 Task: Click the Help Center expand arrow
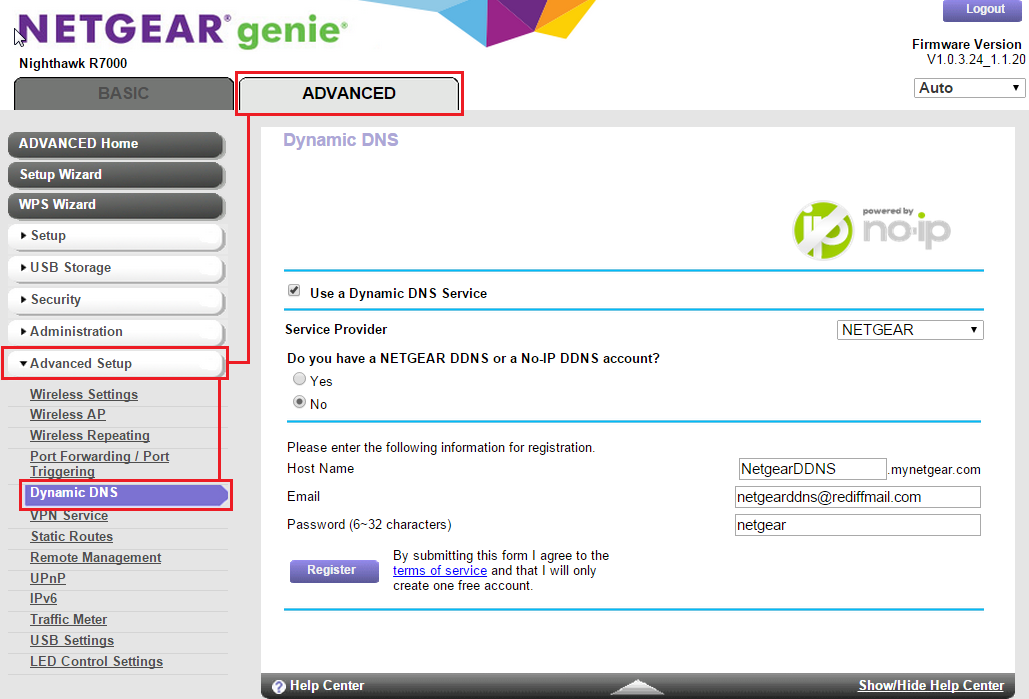[637, 687]
